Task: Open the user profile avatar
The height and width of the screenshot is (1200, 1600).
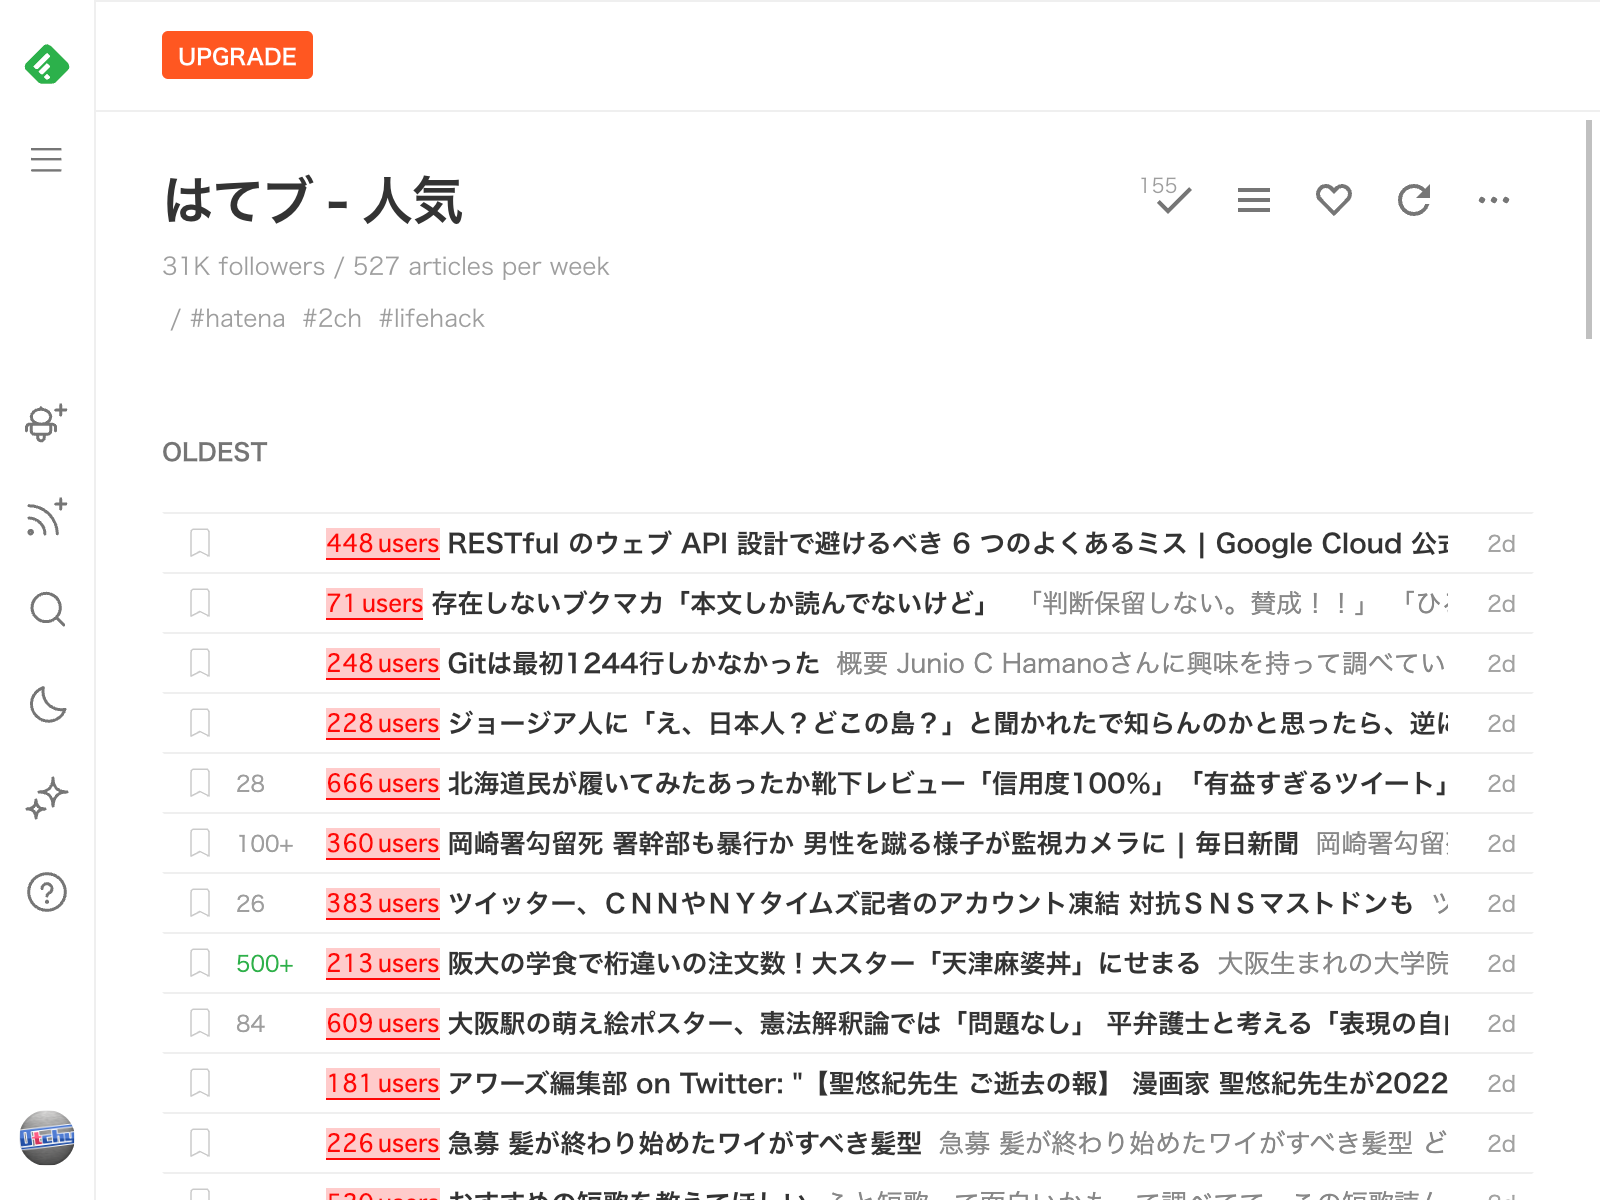Action: click(x=47, y=1138)
